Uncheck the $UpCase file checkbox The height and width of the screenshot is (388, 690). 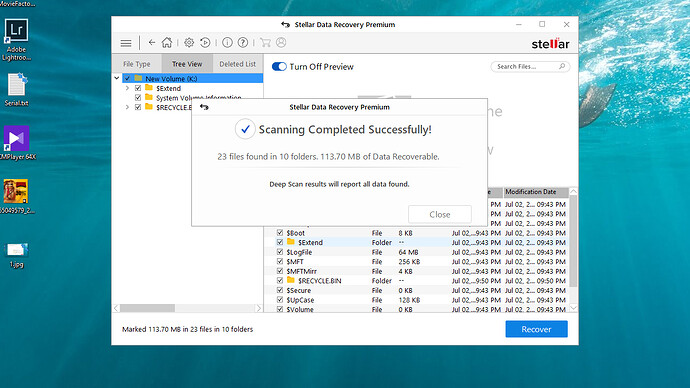click(x=280, y=300)
